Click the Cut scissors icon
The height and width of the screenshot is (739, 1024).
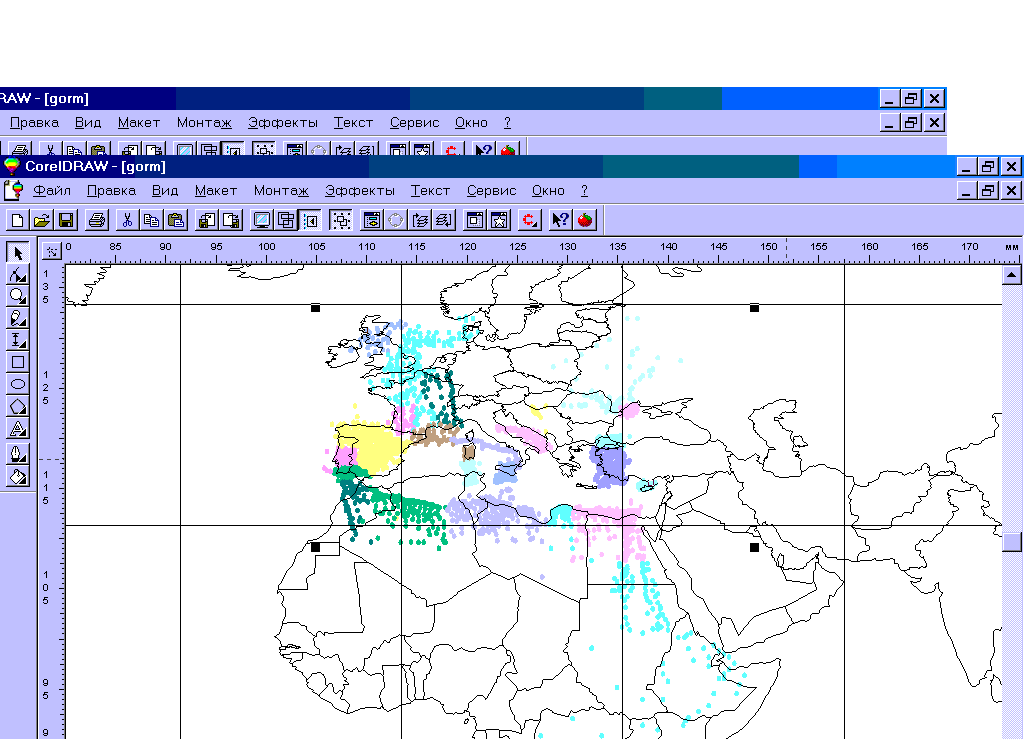point(128,220)
